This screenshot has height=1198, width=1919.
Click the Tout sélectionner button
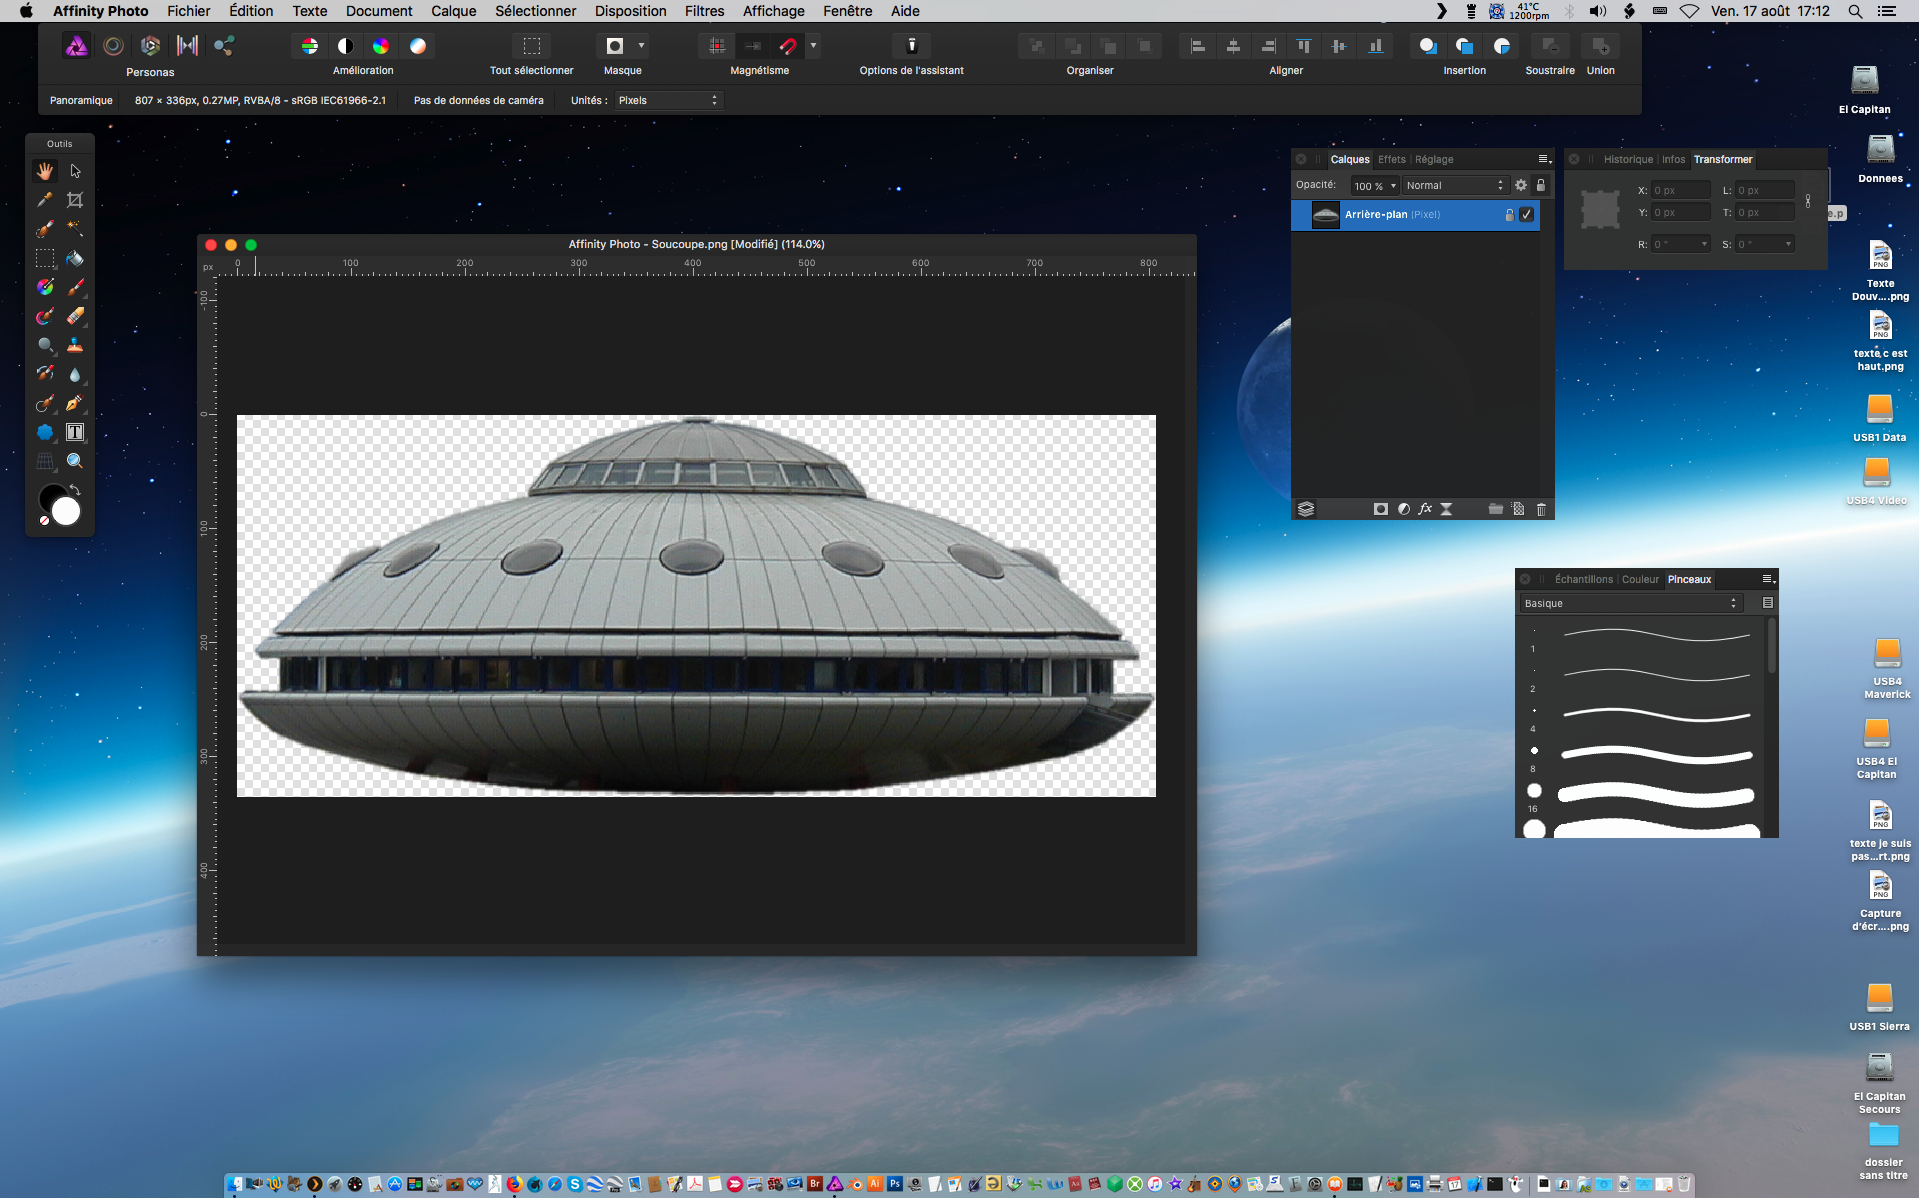click(x=531, y=46)
